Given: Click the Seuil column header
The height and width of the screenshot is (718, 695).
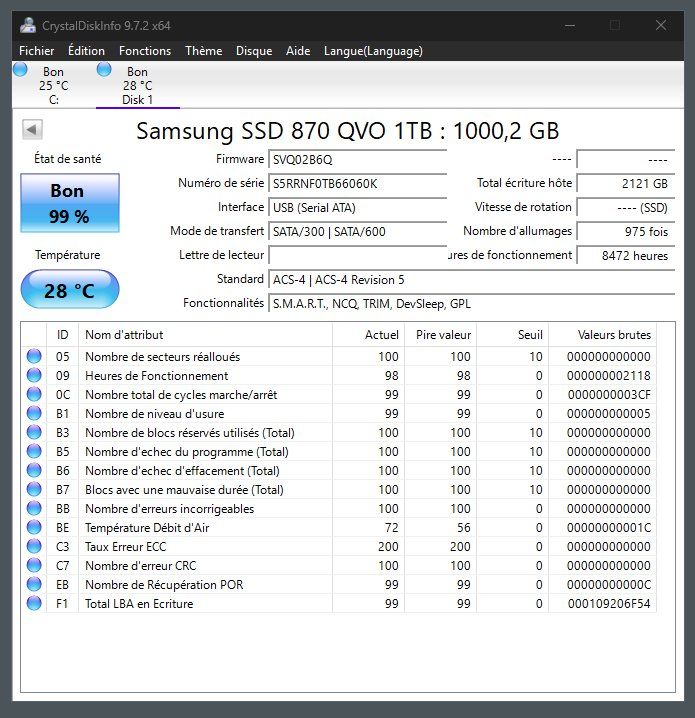Looking at the screenshot, I should (512, 335).
